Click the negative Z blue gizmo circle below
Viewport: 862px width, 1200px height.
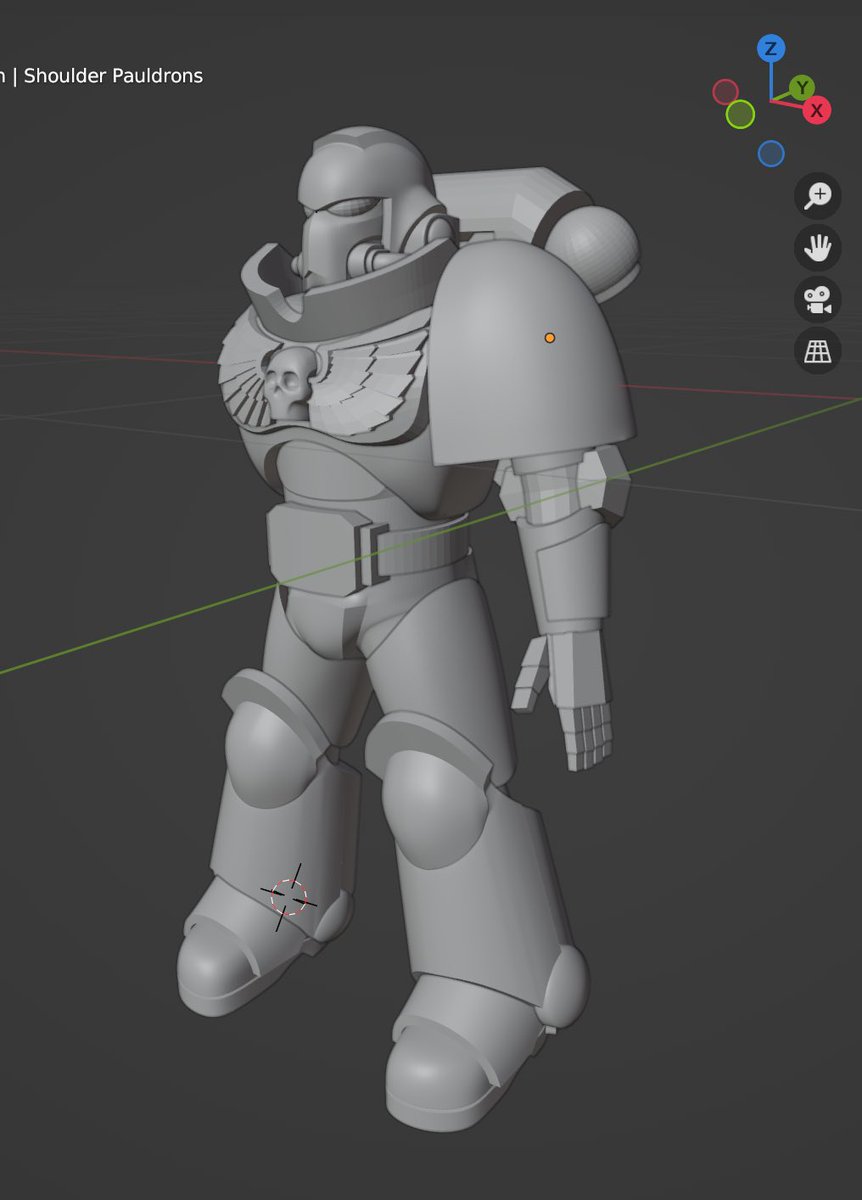(x=771, y=153)
